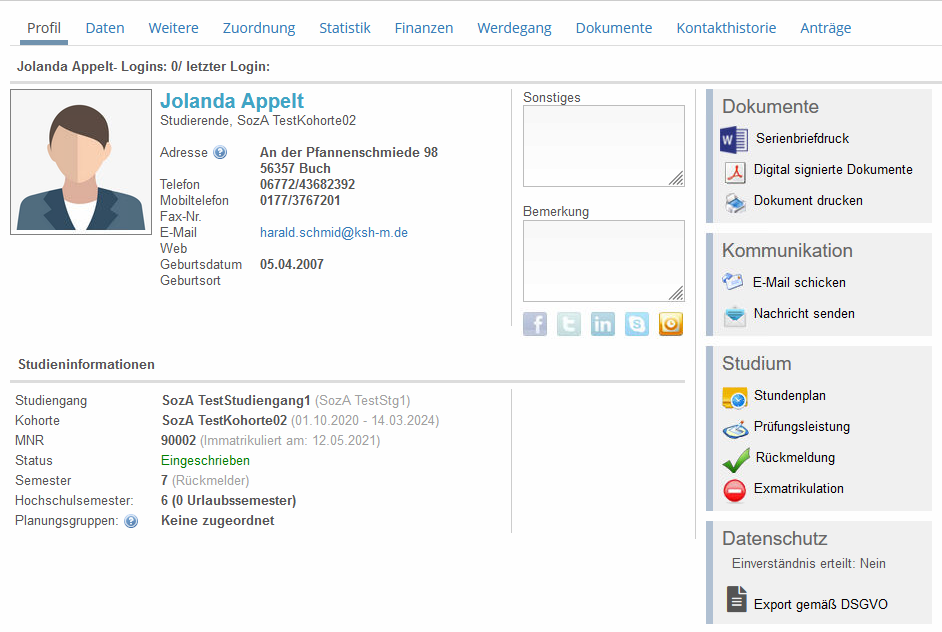Open the LinkedIn profile icon
Image resolution: width=942 pixels, height=632 pixels.
pos(603,324)
